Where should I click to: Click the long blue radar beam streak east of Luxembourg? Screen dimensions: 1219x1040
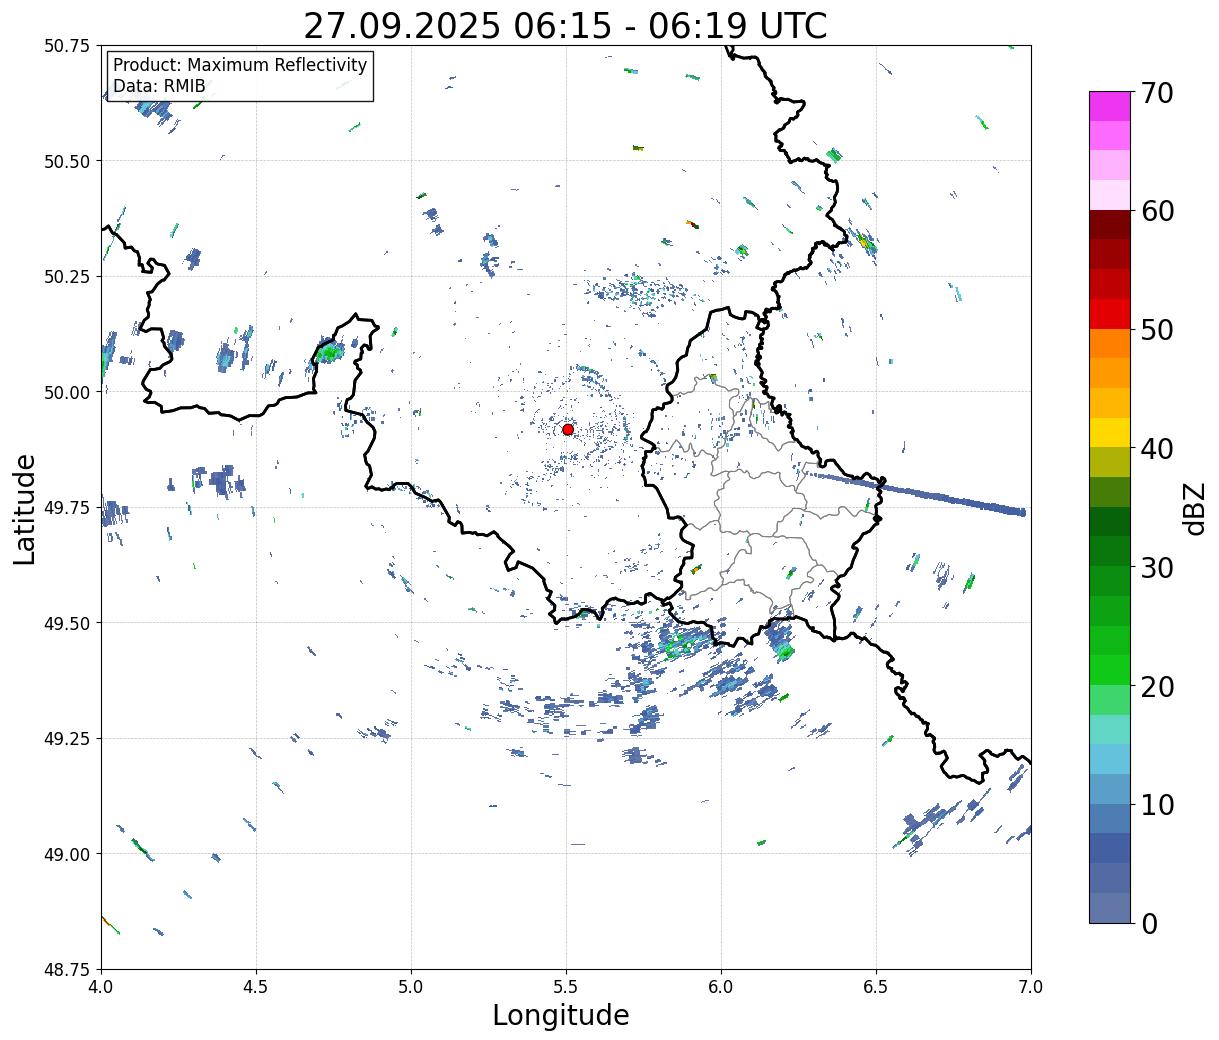tap(918, 493)
